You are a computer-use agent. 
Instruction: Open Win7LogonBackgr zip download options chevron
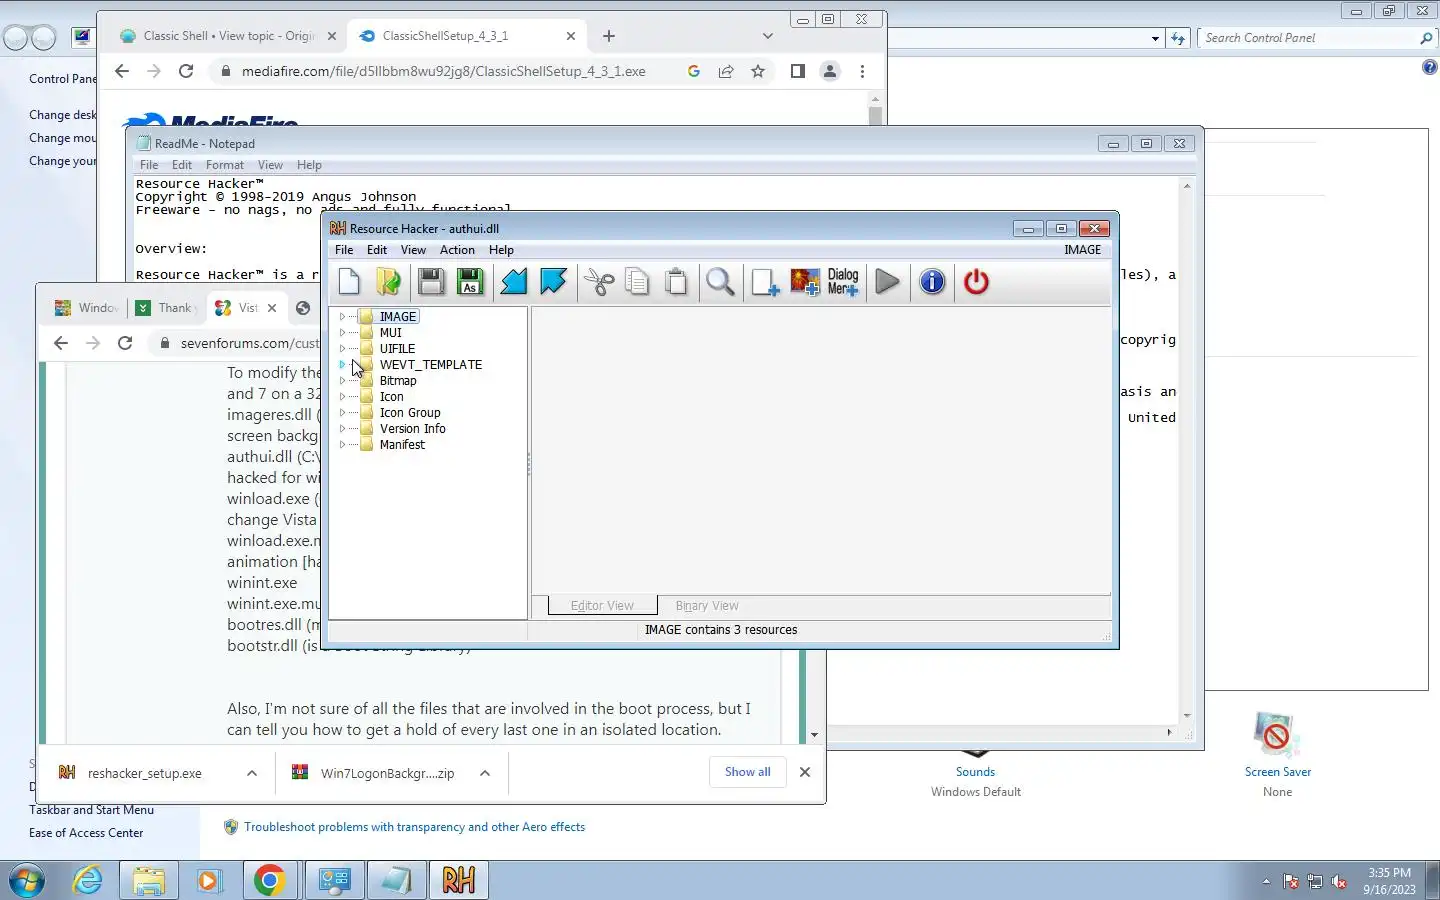[485, 773]
